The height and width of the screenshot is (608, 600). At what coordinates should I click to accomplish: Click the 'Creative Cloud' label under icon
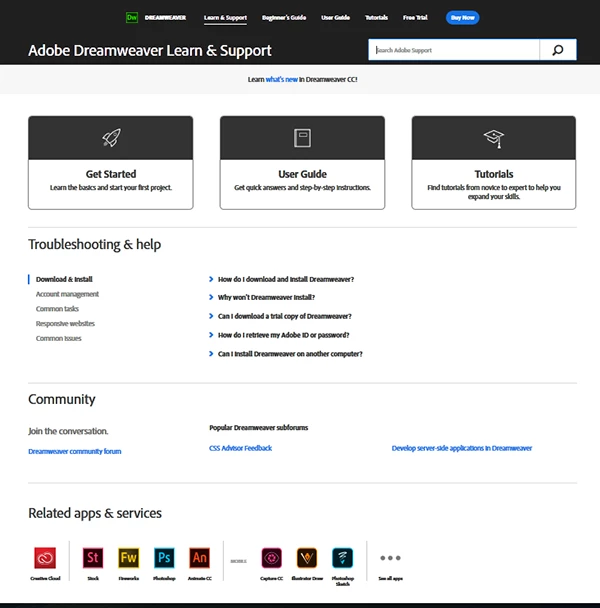pyautogui.click(x=45, y=579)
